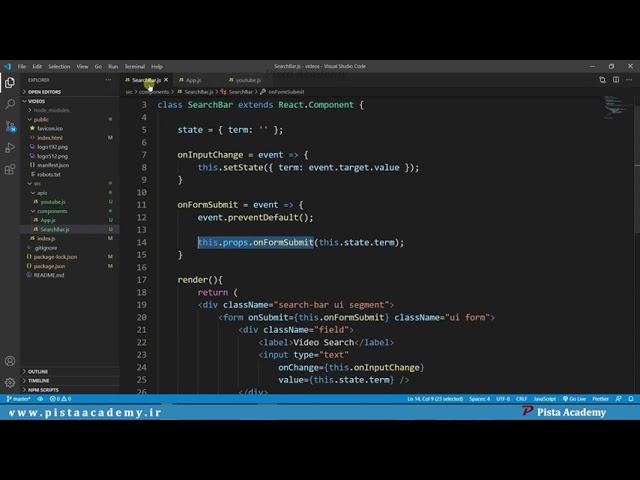The height and width of the screenshot is (480, 640).
Task: Close the SearchBar.js tab
Action: [166, 80]
